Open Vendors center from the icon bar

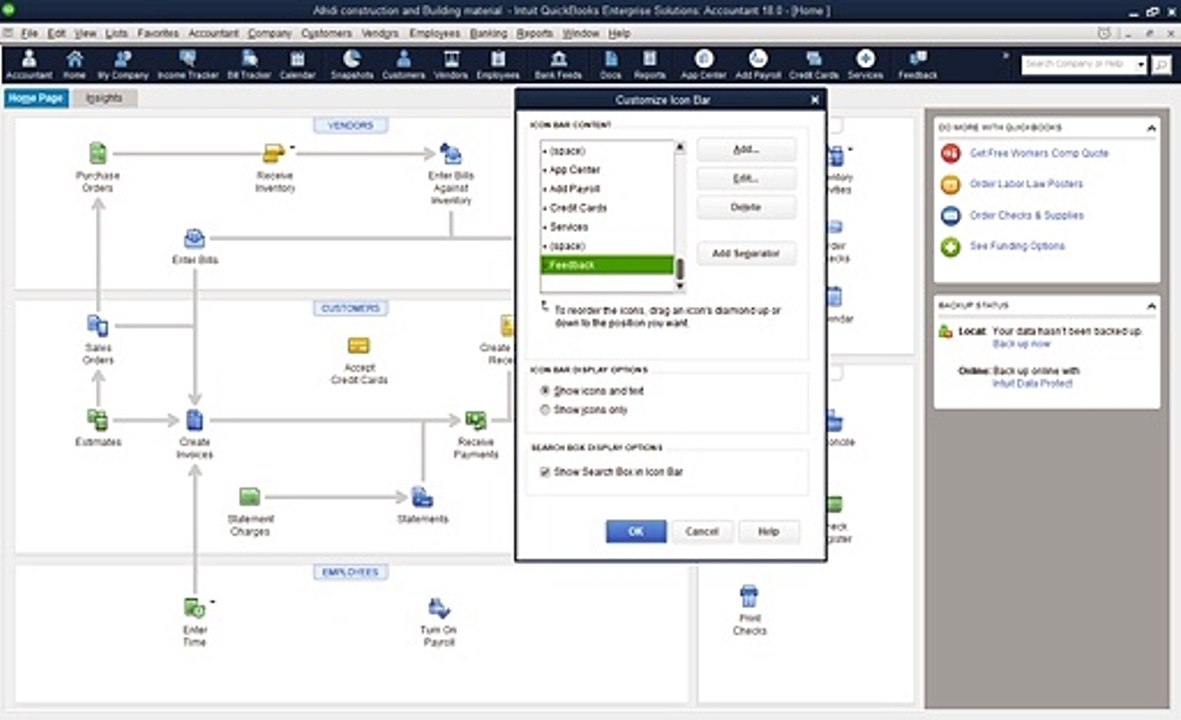[450, 64]
